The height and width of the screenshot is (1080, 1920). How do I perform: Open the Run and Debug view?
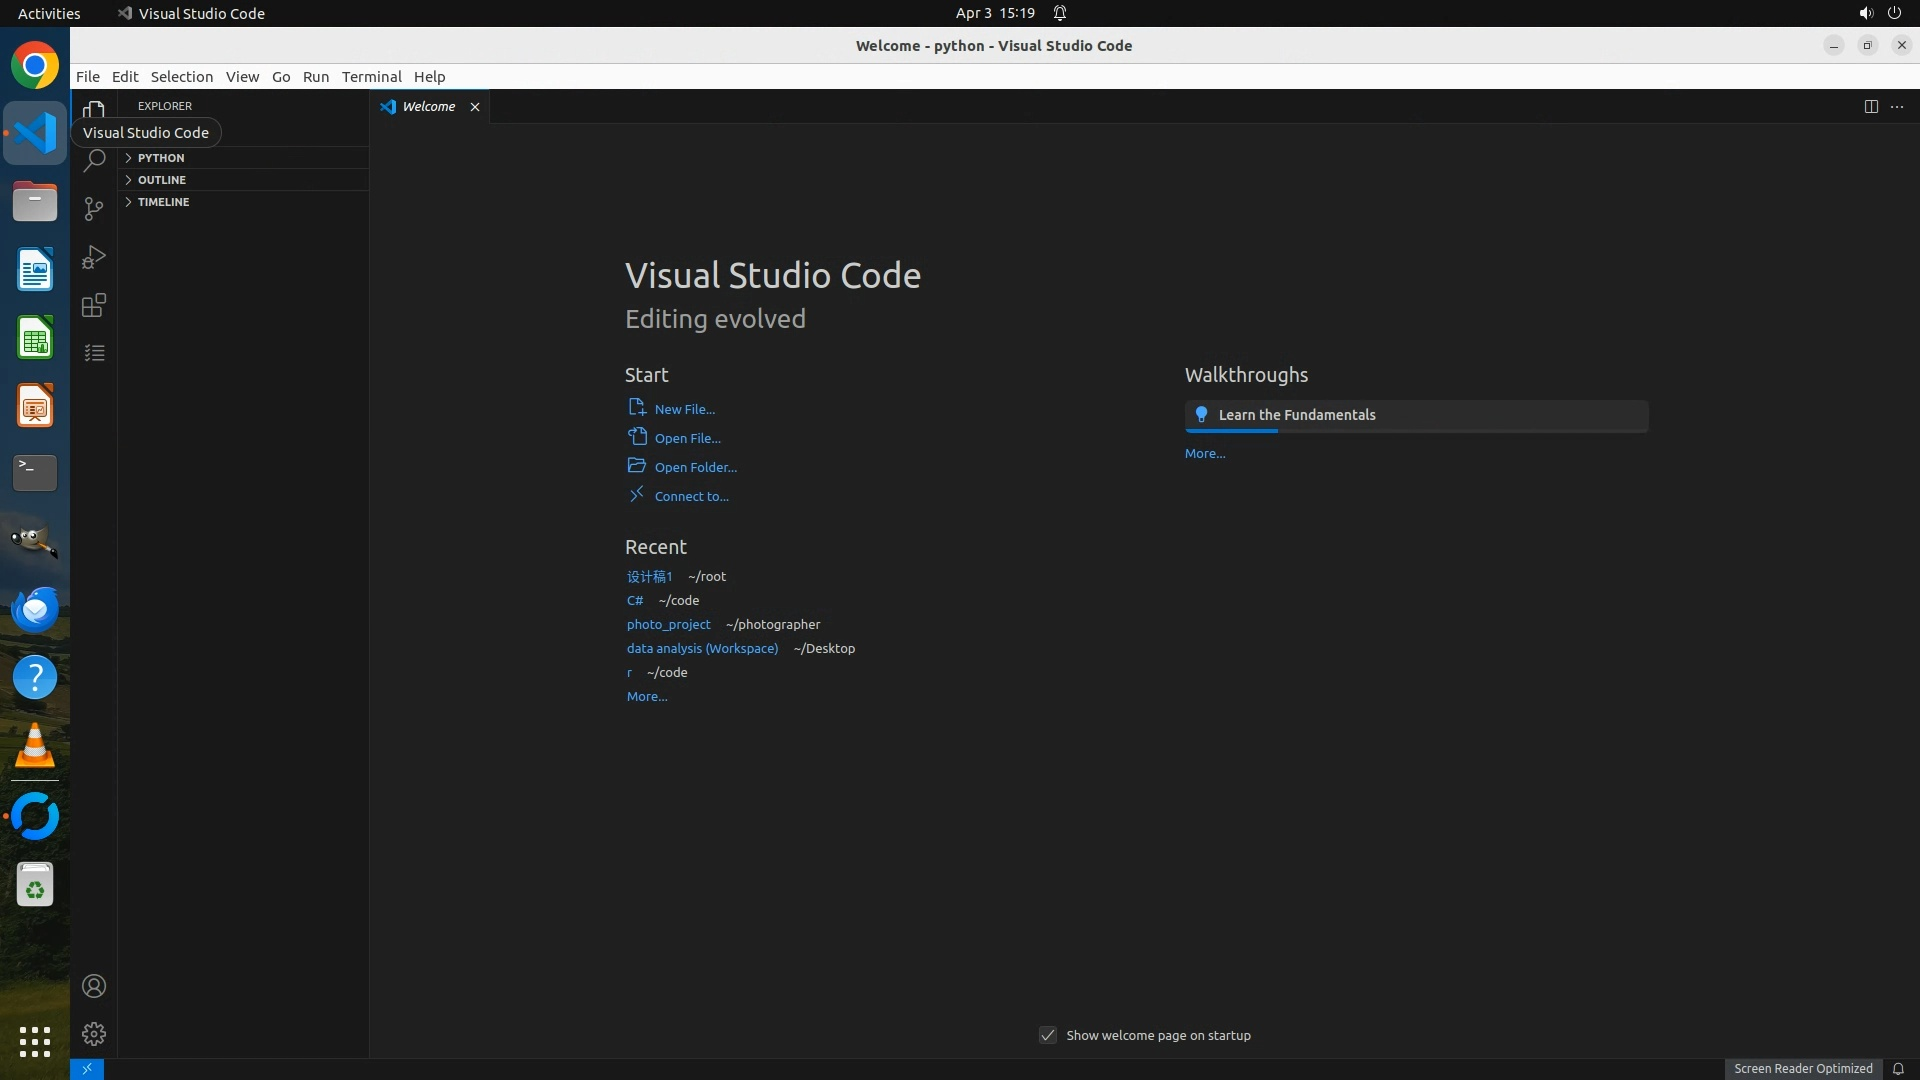(94, 257)
